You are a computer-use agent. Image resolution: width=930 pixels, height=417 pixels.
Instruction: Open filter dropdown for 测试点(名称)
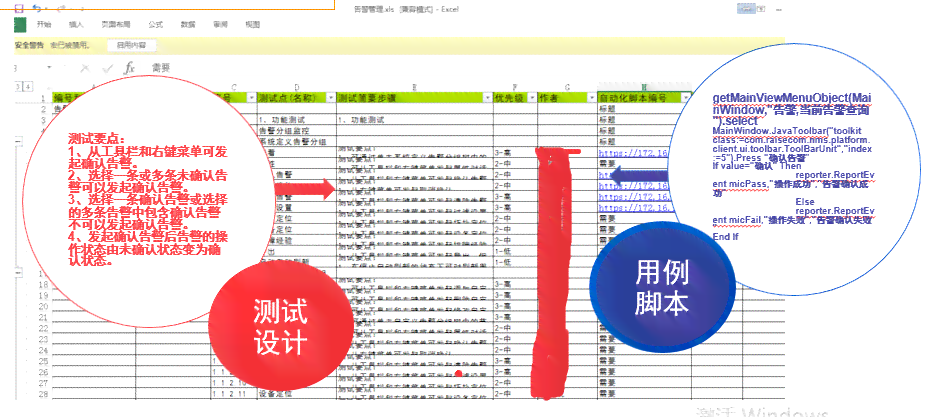(330, 98)
